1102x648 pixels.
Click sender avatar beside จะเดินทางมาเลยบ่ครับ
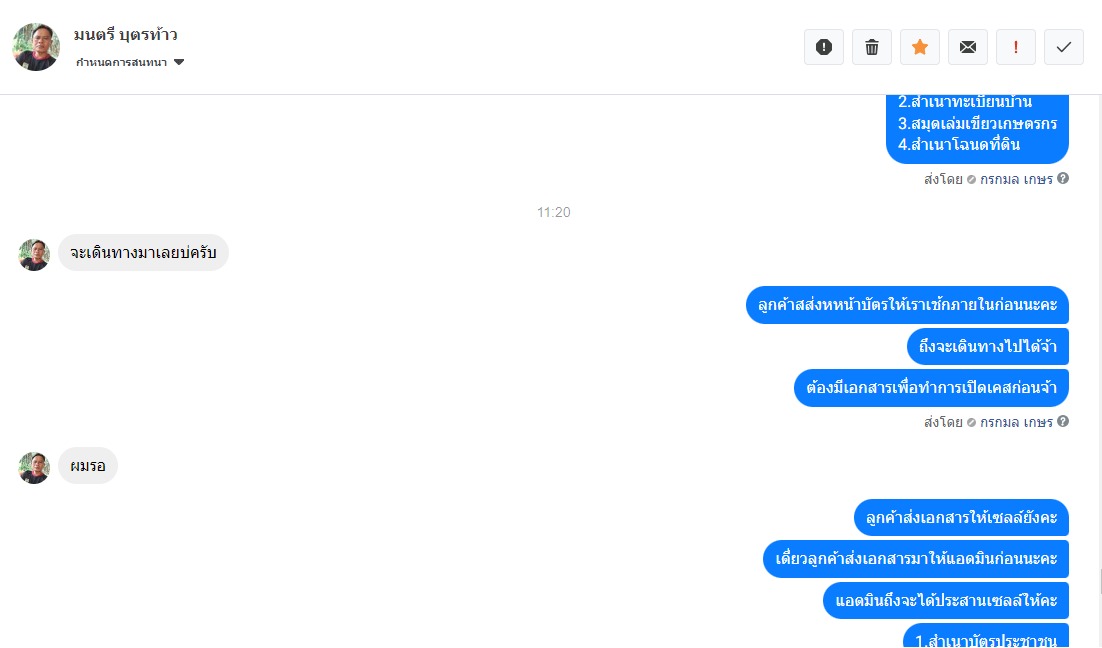(34, 254)
